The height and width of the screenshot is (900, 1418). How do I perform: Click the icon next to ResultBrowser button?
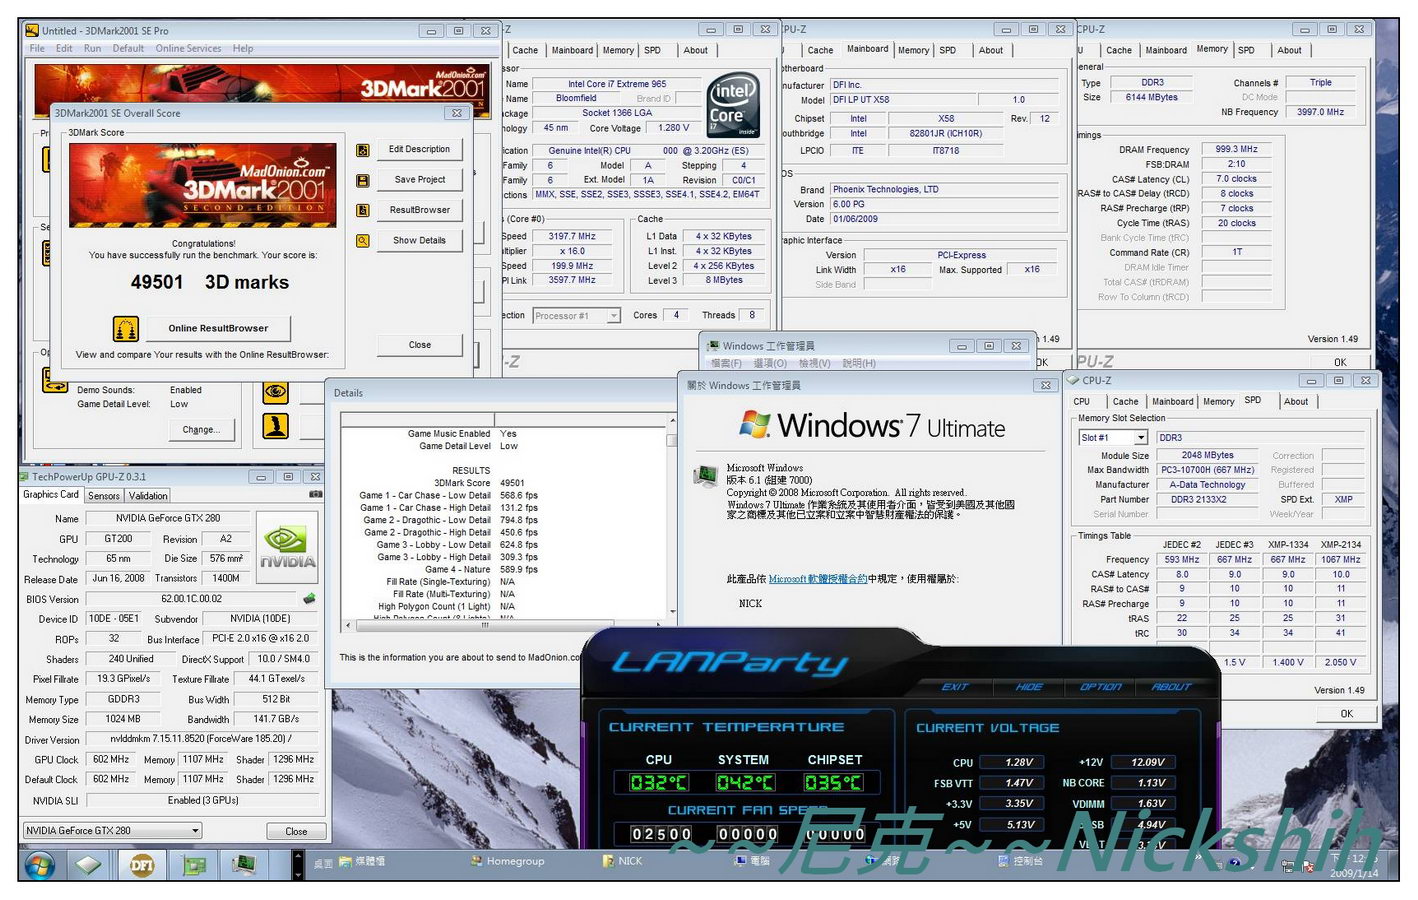pos(363,210)
